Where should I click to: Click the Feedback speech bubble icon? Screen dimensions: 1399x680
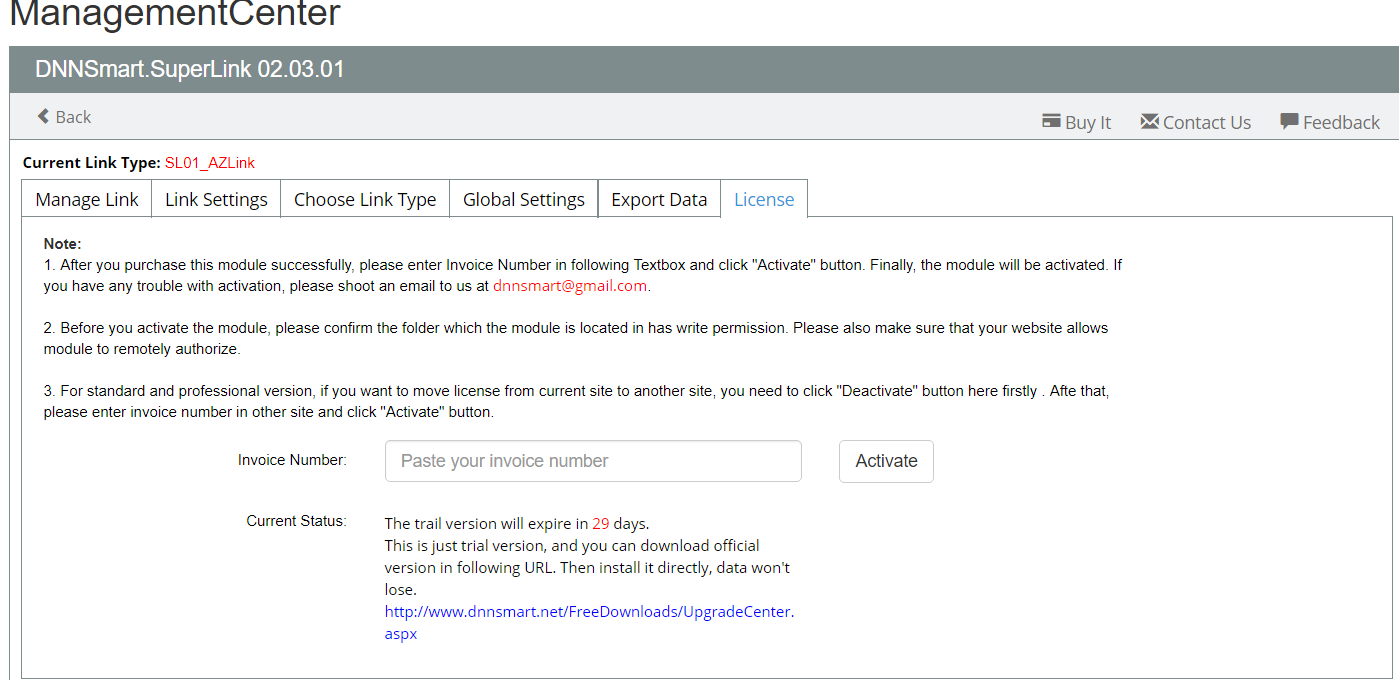click(x=1289, y=121)
